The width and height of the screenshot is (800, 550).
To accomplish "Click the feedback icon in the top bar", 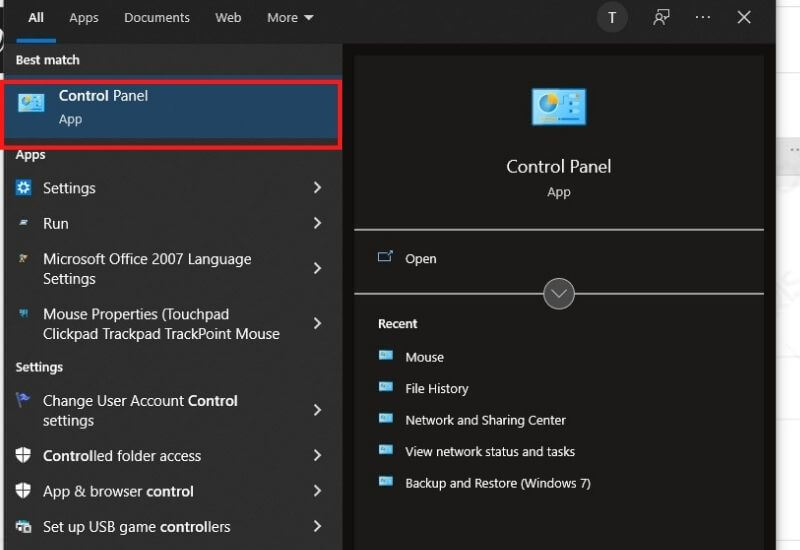I will [x=661, y=17].
